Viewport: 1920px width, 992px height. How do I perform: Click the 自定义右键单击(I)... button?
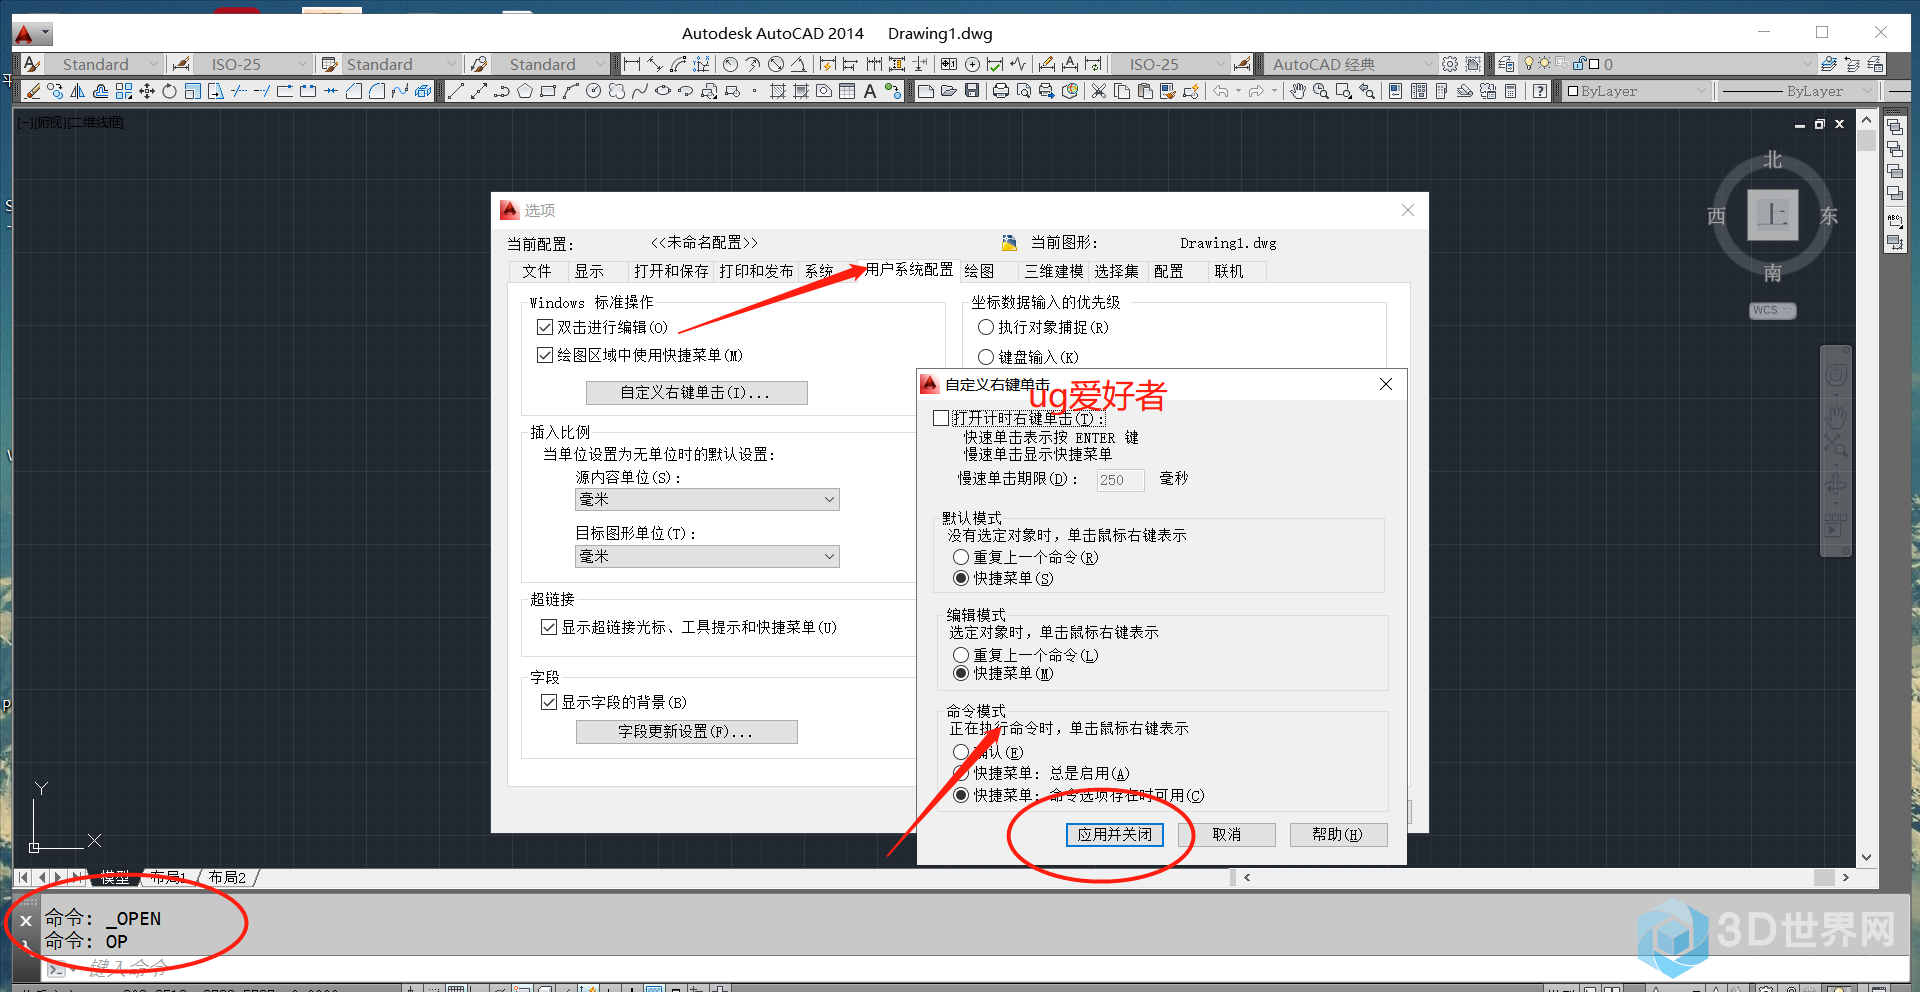pos(696,393)
